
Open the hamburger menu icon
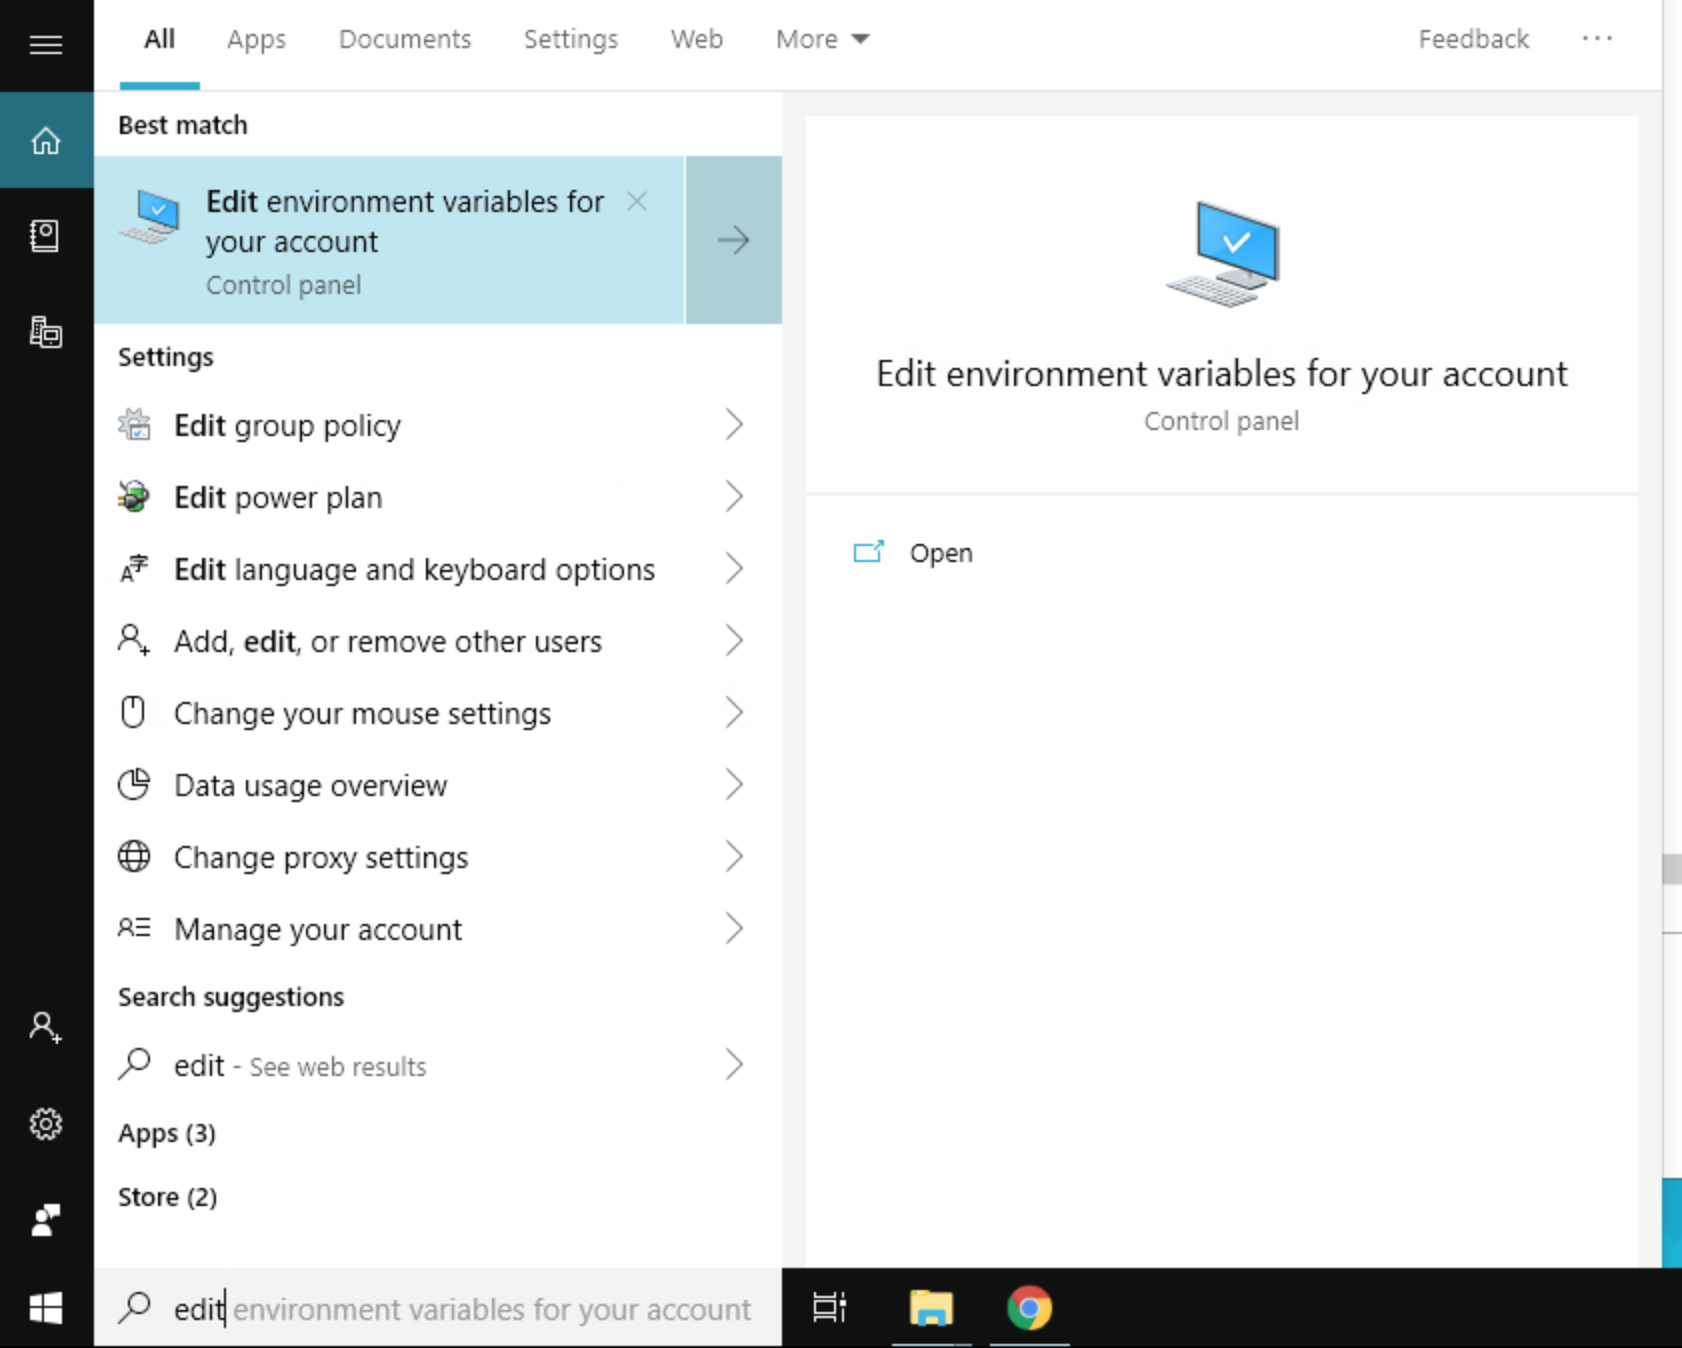[x=45, y=45]
